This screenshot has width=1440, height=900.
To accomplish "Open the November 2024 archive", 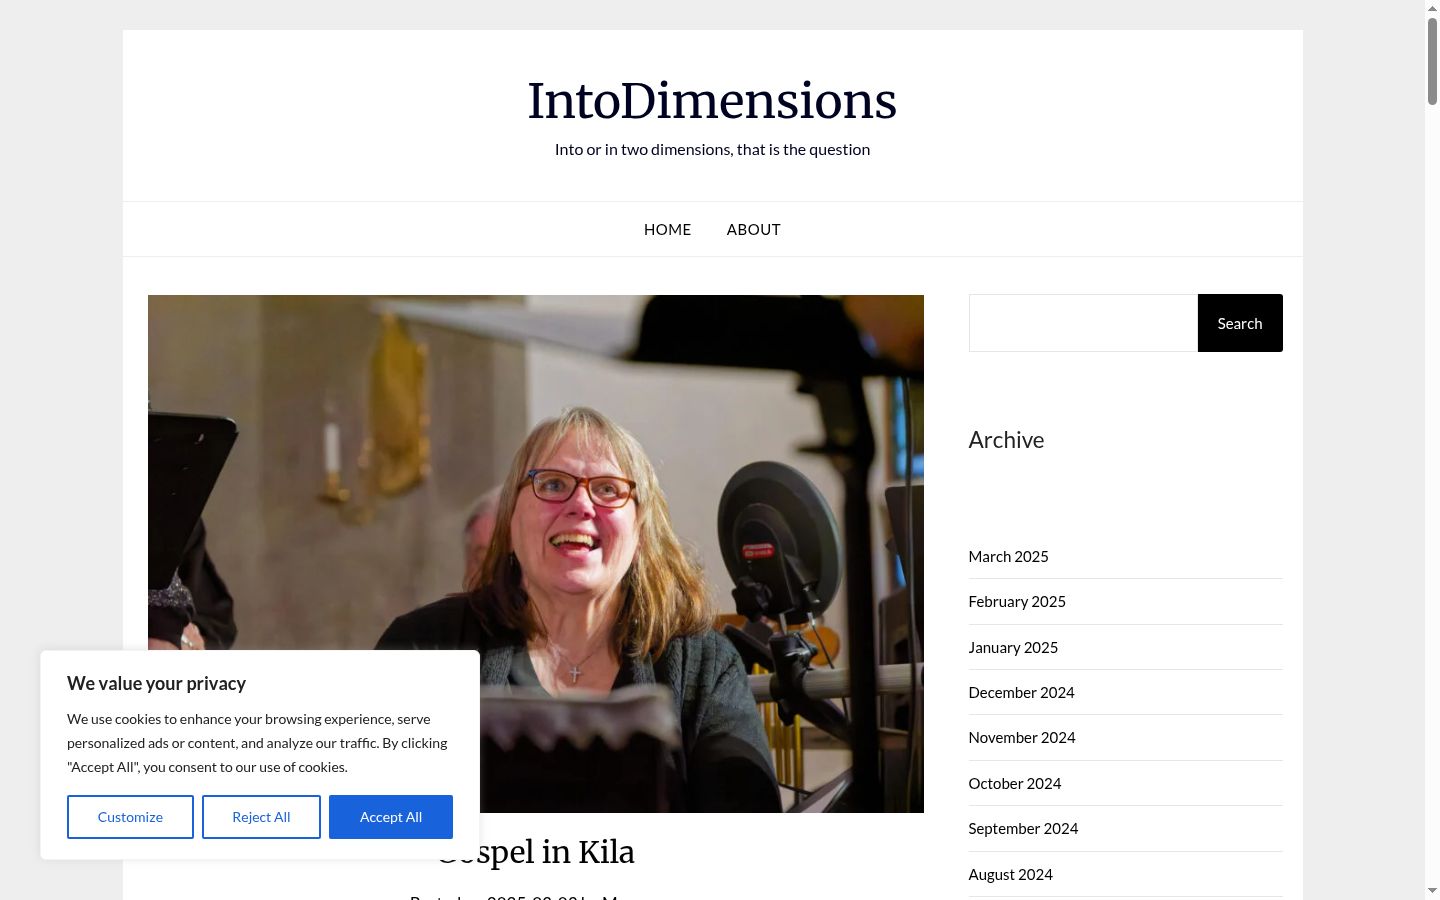I will point(1022,737).
